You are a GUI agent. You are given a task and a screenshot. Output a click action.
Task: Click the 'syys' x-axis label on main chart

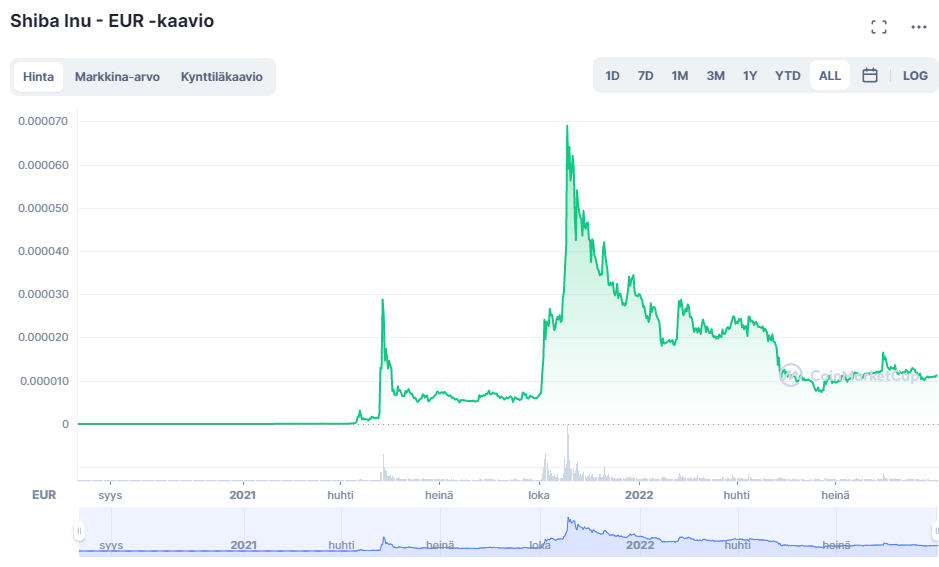pyautogui.click(x=111, y=495)
